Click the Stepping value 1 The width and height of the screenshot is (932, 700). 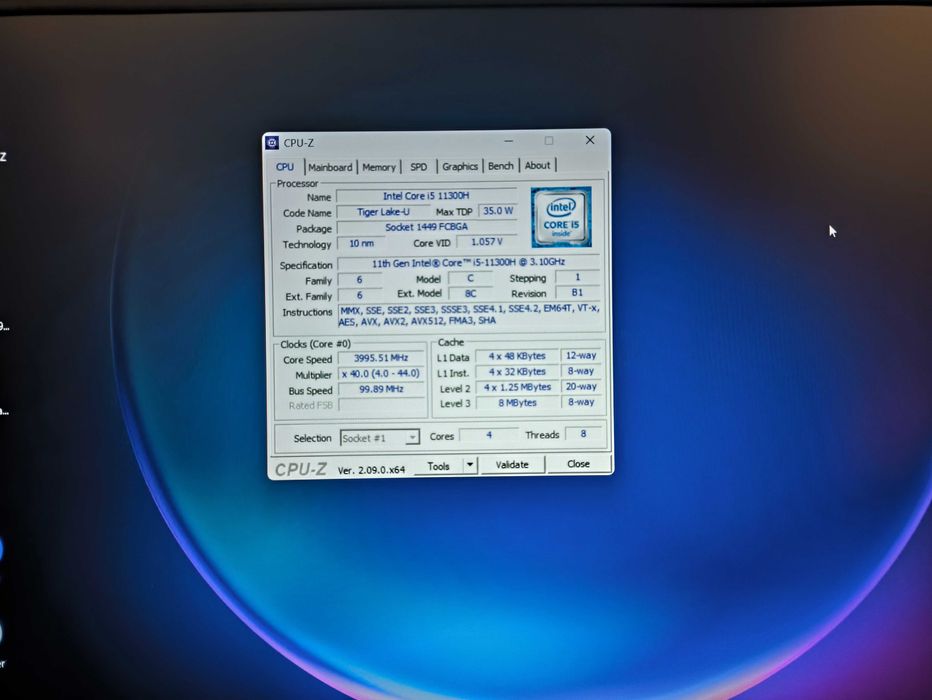click(x=577, y=277)
